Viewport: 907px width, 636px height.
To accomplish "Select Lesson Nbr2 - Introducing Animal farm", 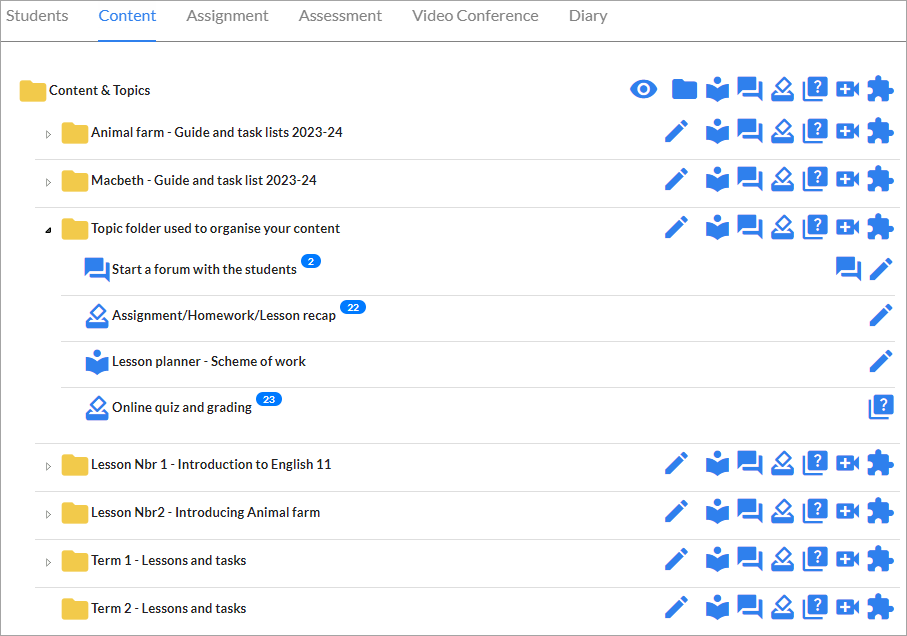I will tap(205, 512).
